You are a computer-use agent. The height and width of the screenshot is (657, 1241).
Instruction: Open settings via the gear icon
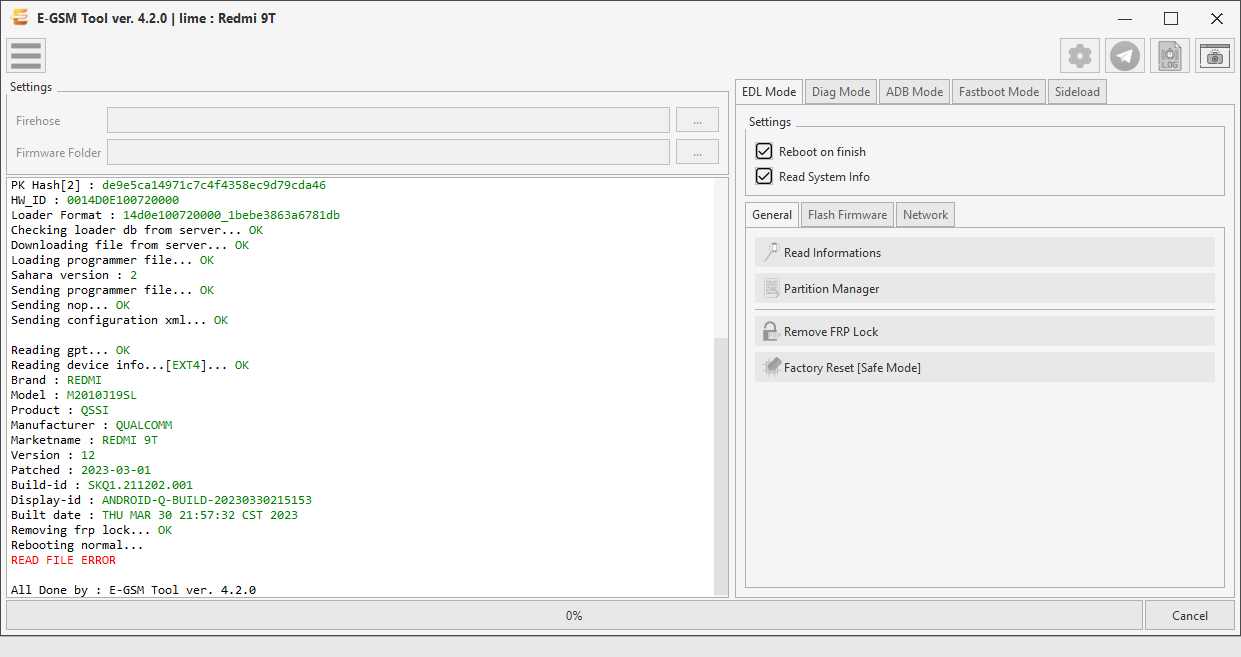(1080, 56)
